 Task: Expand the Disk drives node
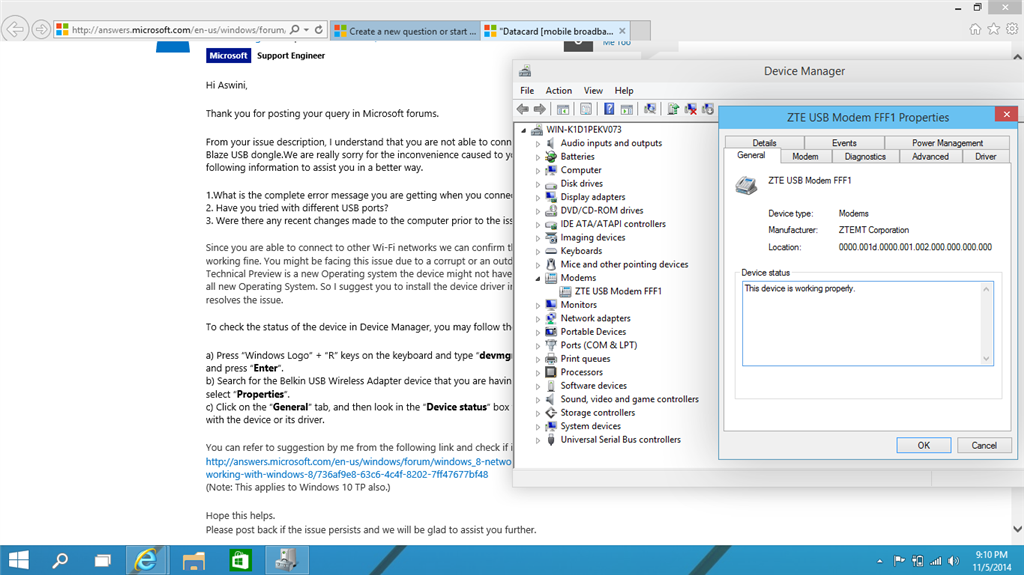[x=537, y=184]
